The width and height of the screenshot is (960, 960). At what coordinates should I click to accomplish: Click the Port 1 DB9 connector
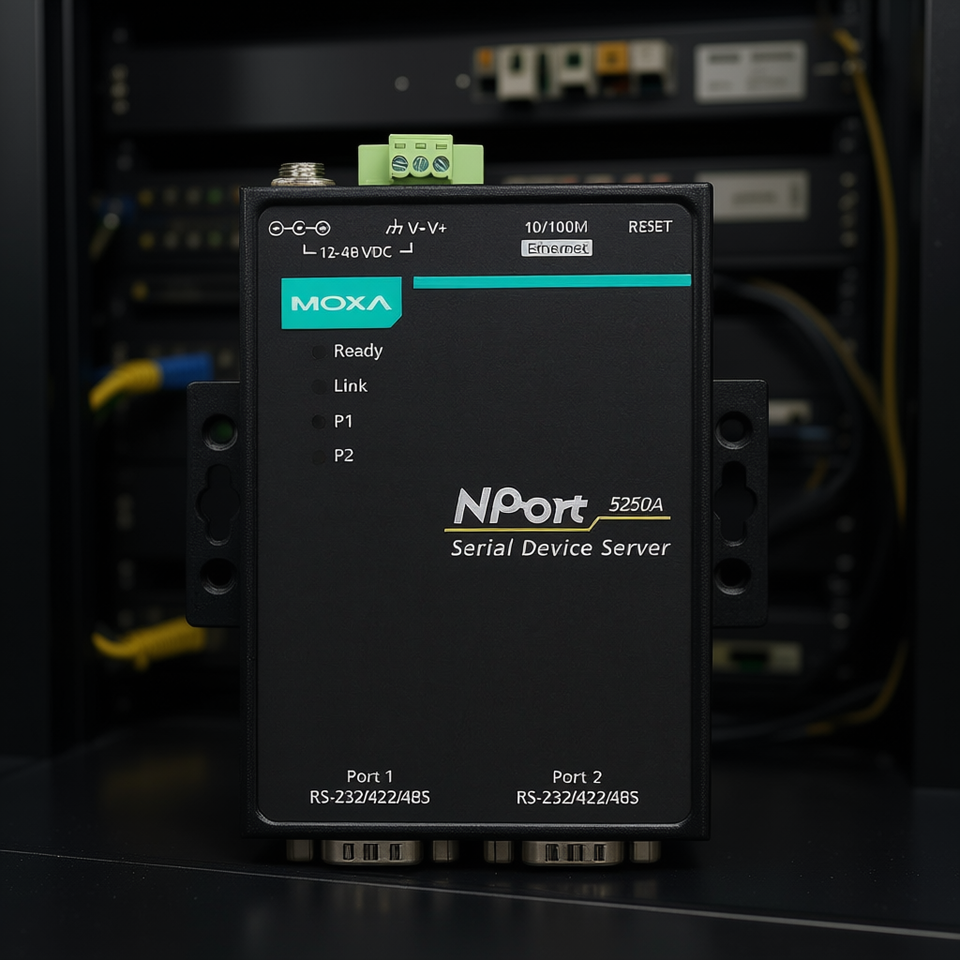coord(372,851)
